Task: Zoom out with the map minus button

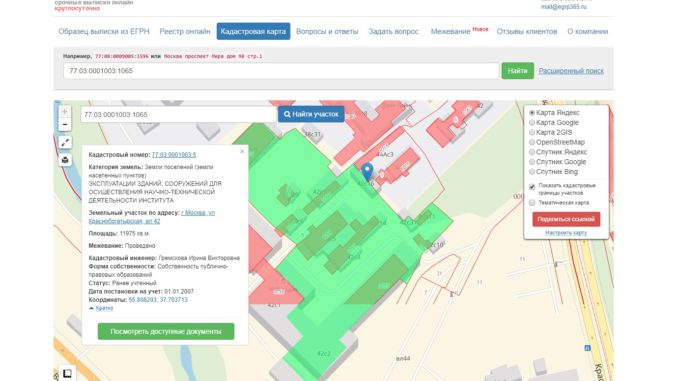Action: point(65,125)
